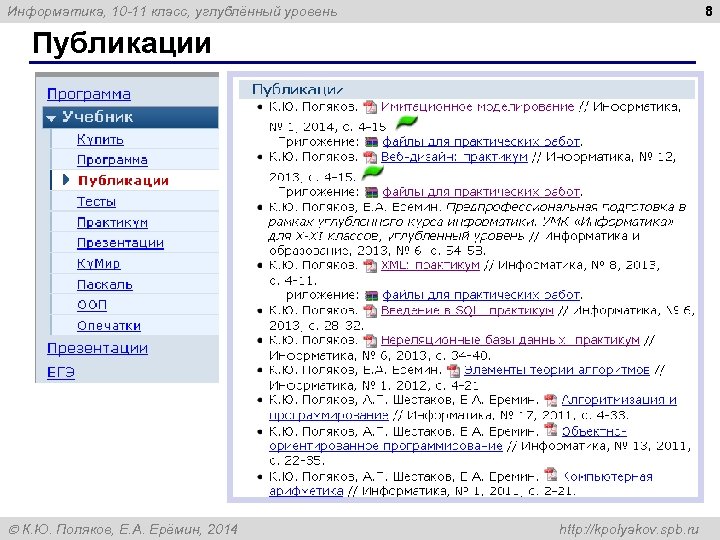
Task: Click archive icon under Имитационное моделирование entry
Action: point(371,142)
